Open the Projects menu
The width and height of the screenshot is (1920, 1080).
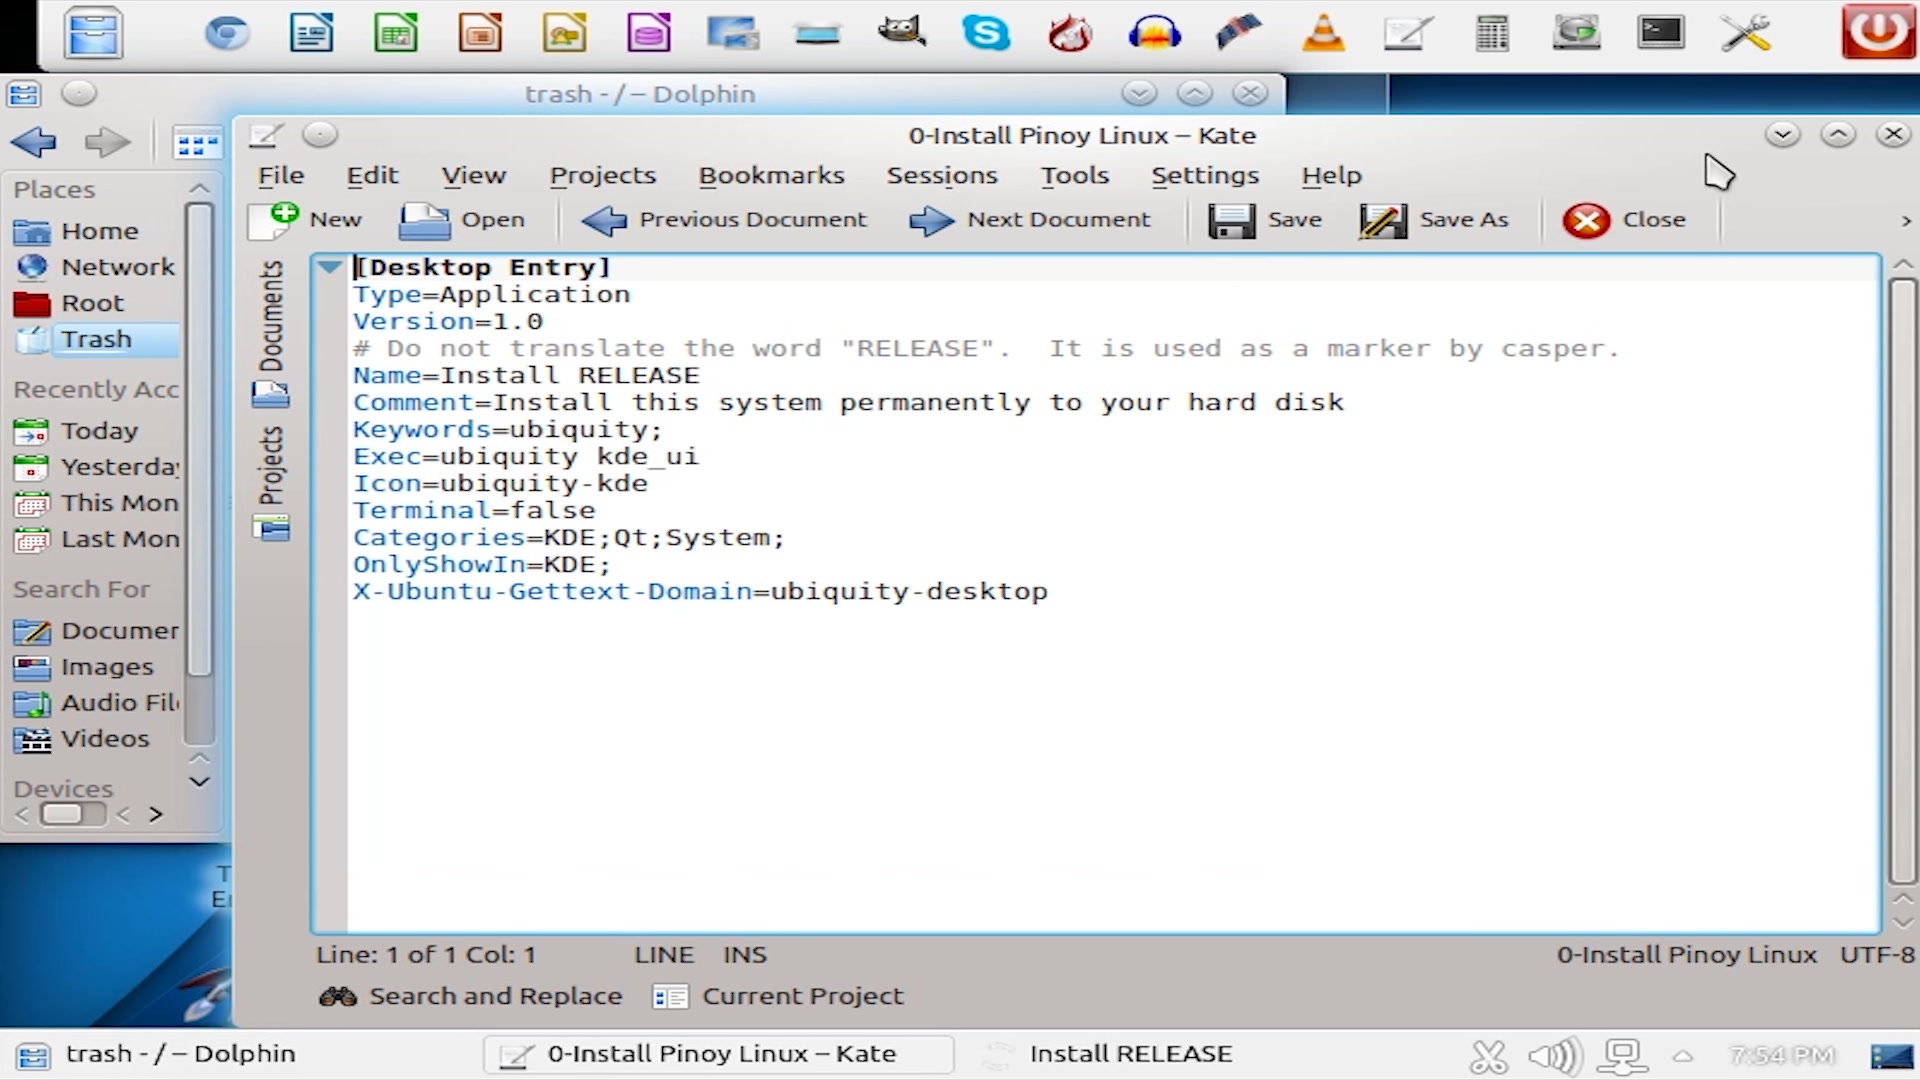(603, 176)
